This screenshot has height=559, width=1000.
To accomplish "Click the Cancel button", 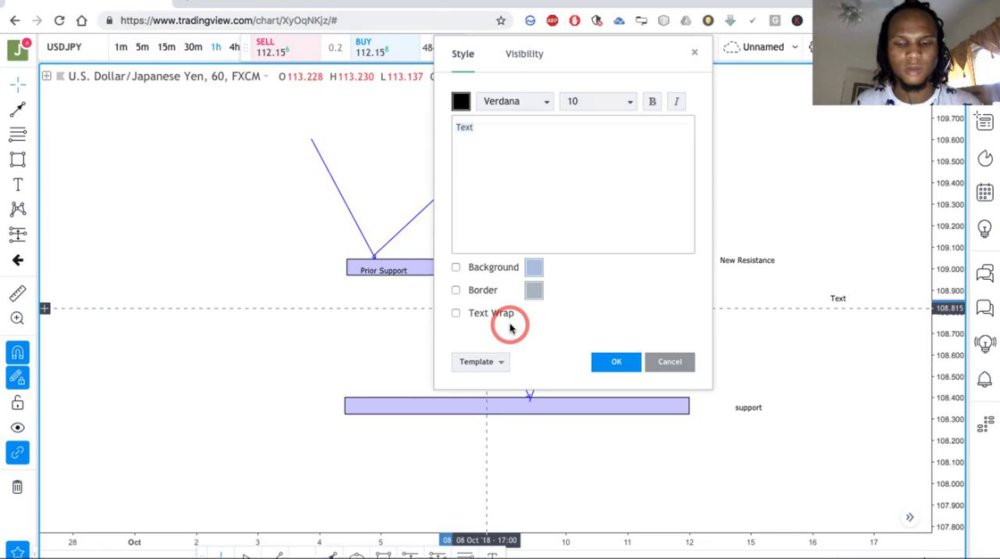I will (x=670, y=362).
